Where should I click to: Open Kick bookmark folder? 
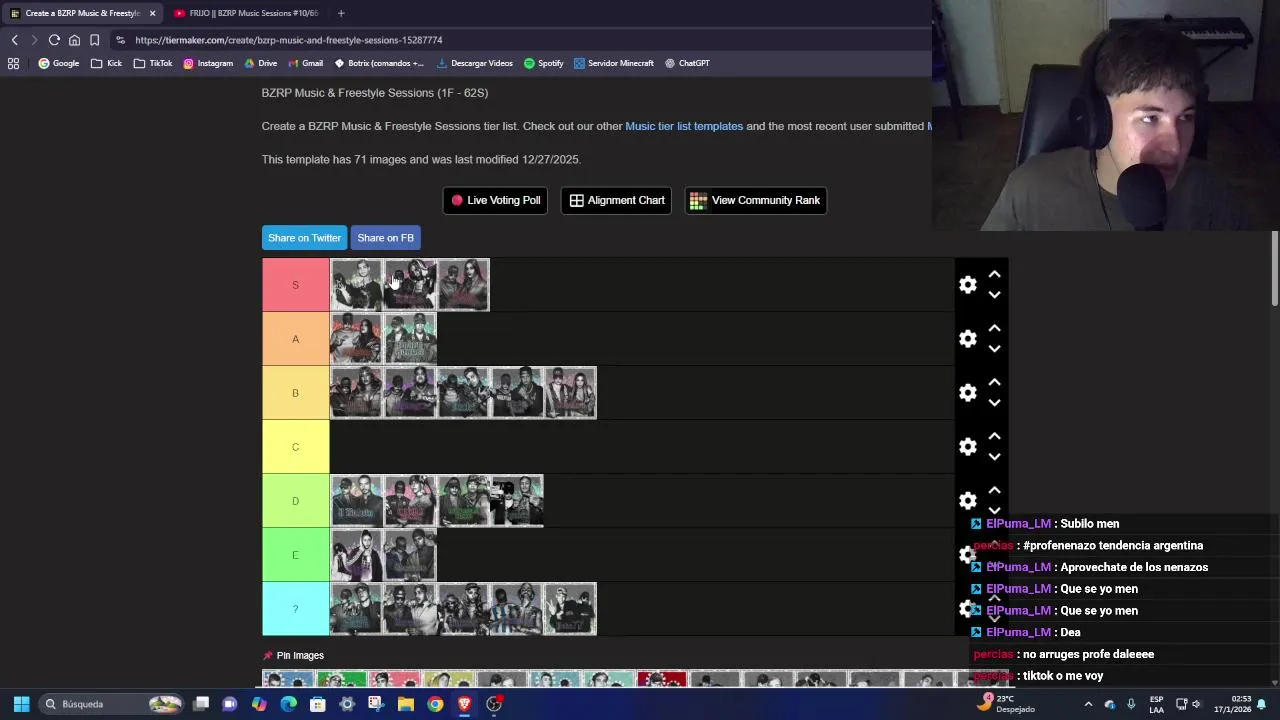click(106, 63)
